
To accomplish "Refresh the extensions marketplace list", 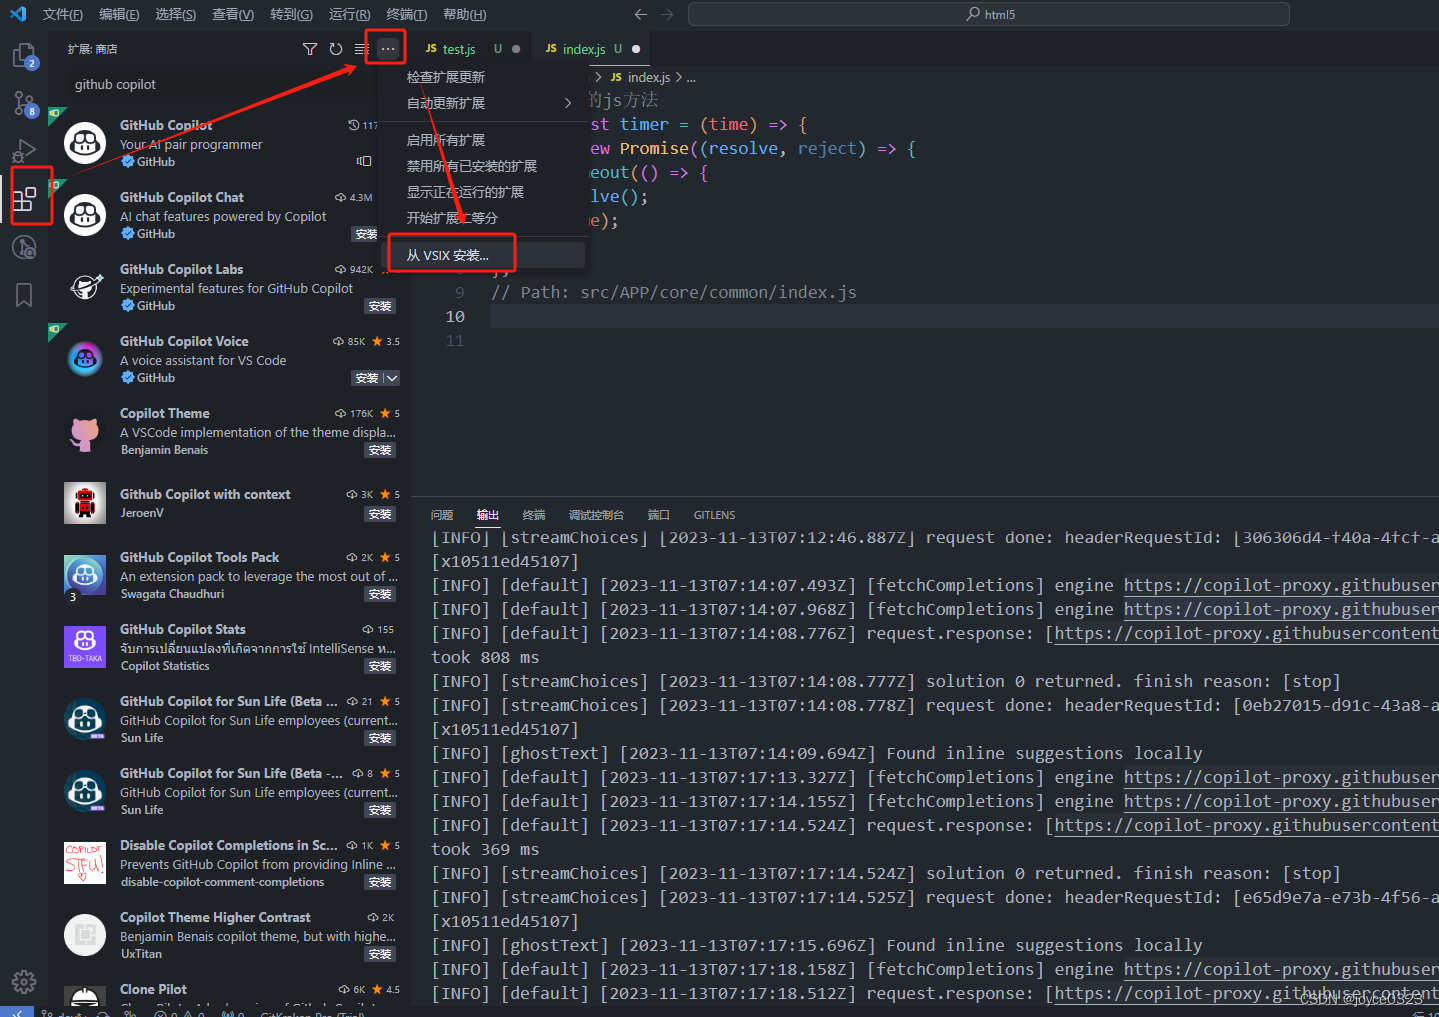I will pos(334,48).
